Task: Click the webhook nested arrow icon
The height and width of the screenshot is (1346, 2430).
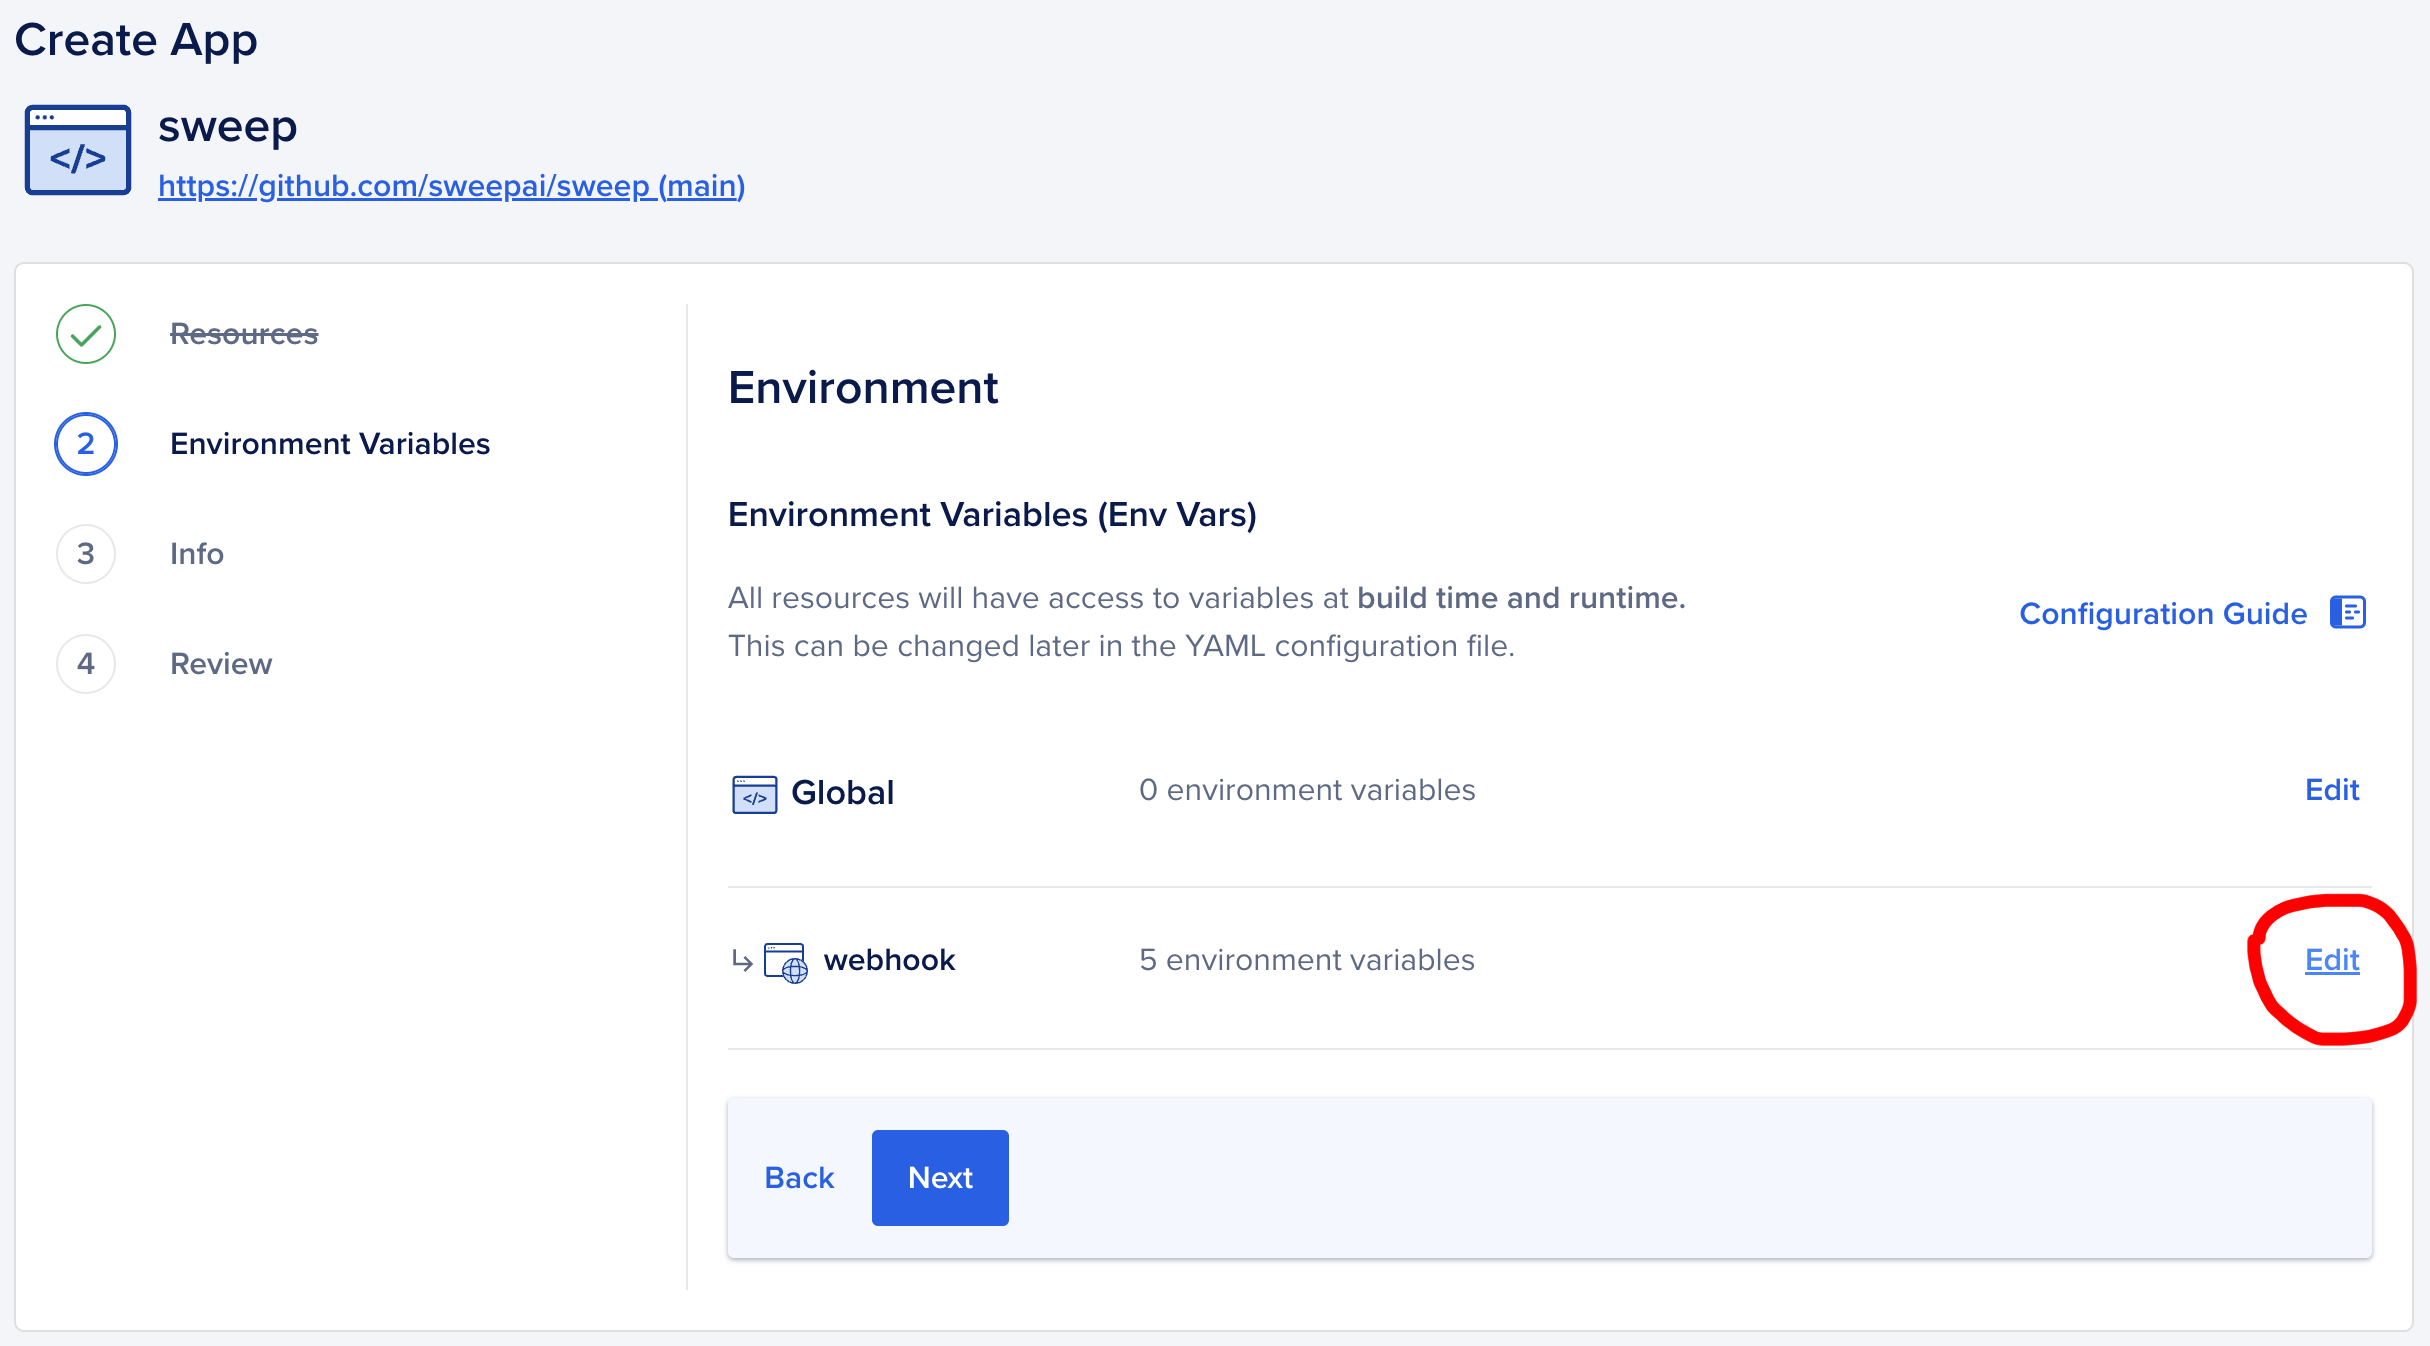Action: click(x=742, y=961)
